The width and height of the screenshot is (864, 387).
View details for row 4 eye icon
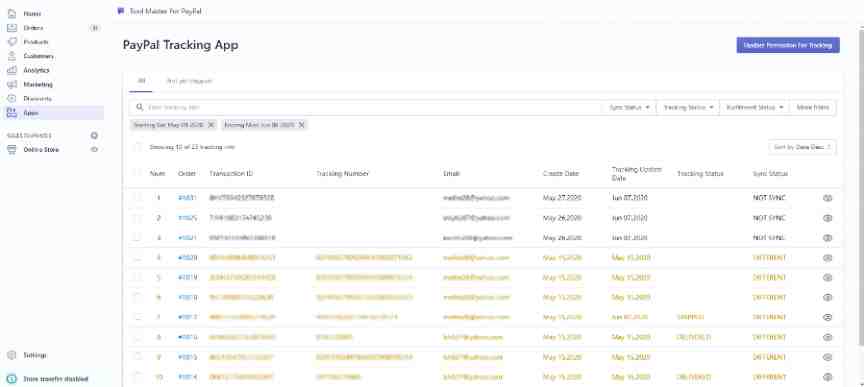827,257
